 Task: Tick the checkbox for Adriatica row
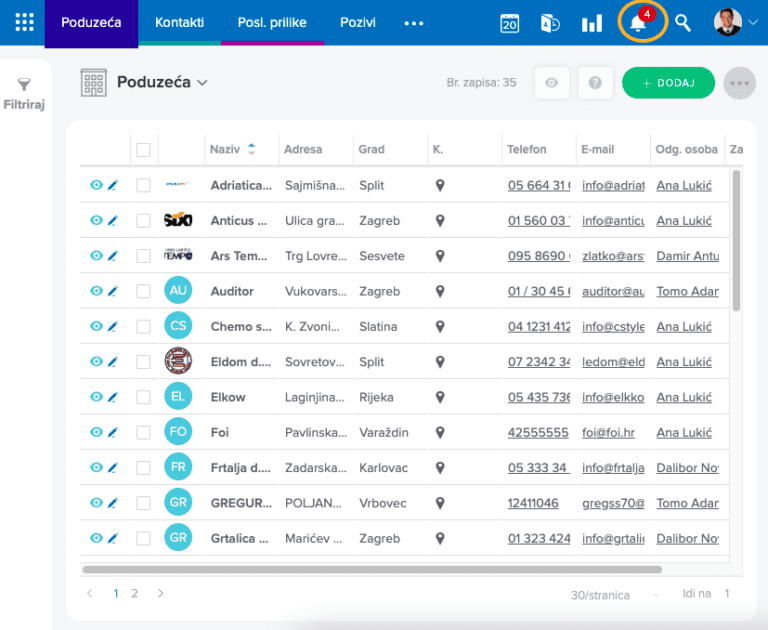coord(143,185)
